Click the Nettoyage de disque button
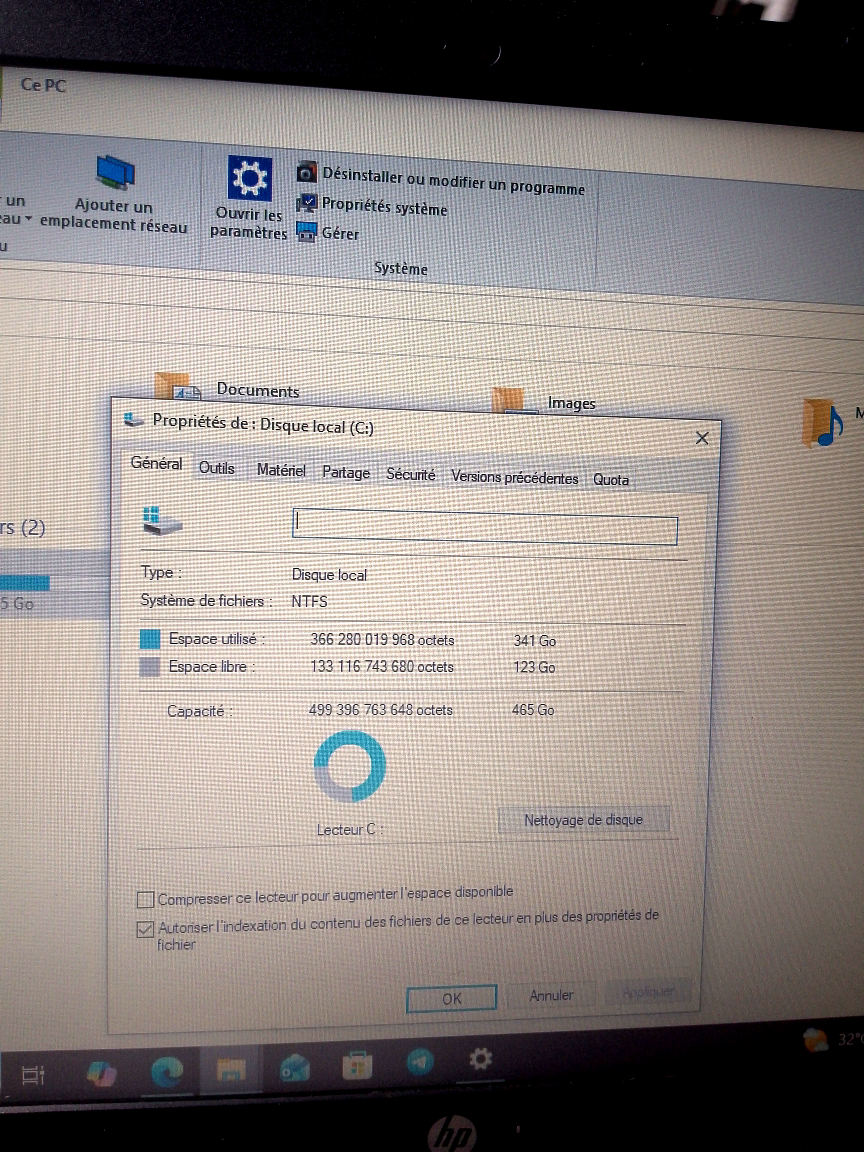Image resolution: width=864 pixels, height=1152 pixels. [583, 820]
